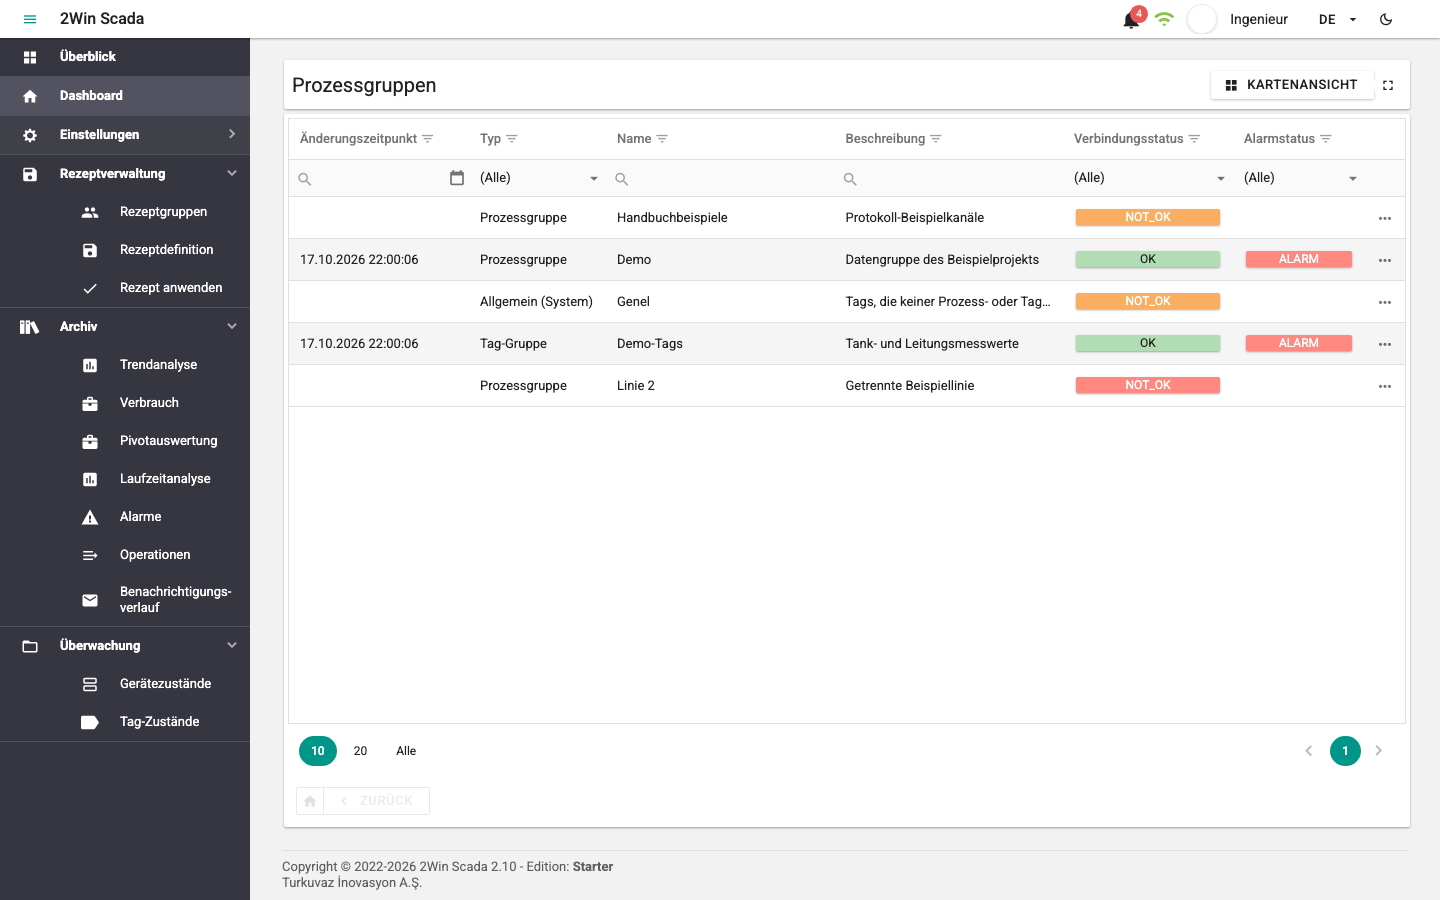This screenshot has width=1440, height=900.
Task: Open row menu for Genel
Action: click(1385, 302)
